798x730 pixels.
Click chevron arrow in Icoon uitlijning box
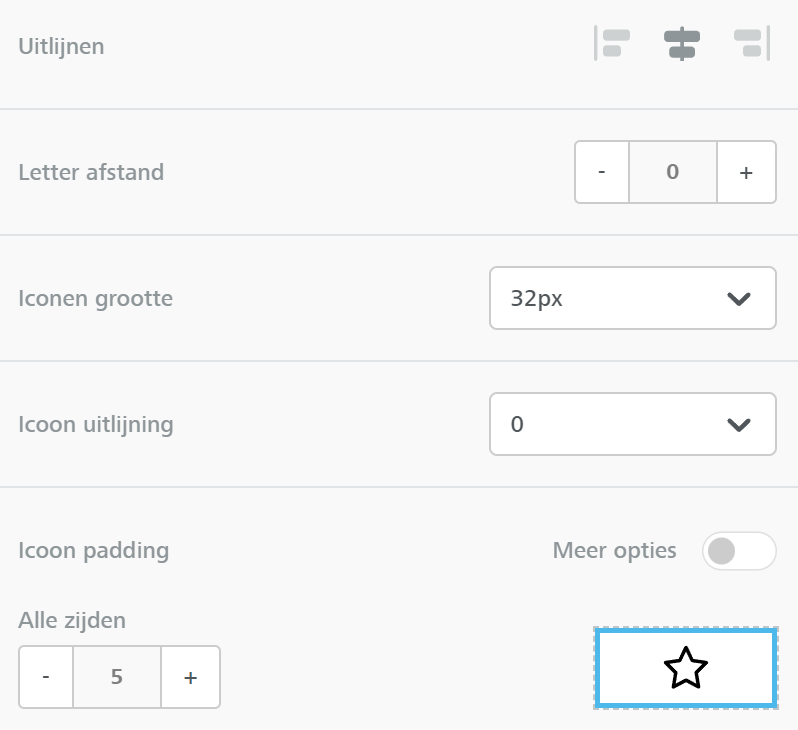coord(739,424)
